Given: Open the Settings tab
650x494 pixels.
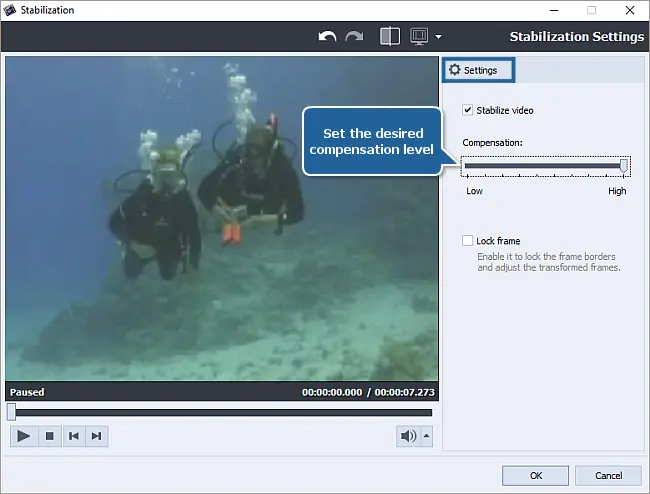Looking at the screenshot, I should [x=479, y=71].
